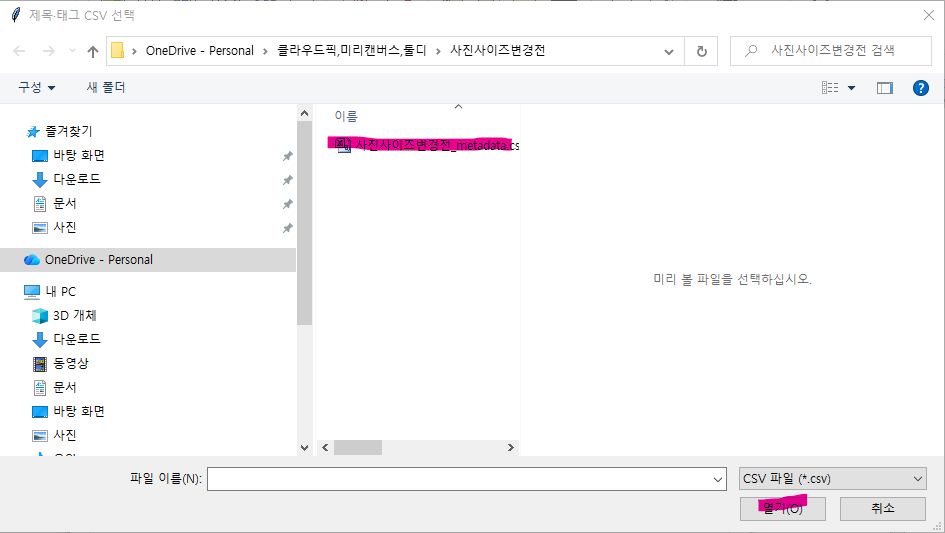
Task: Click pin icon next to 문서 favorite
Action: (x=287, y=204)
